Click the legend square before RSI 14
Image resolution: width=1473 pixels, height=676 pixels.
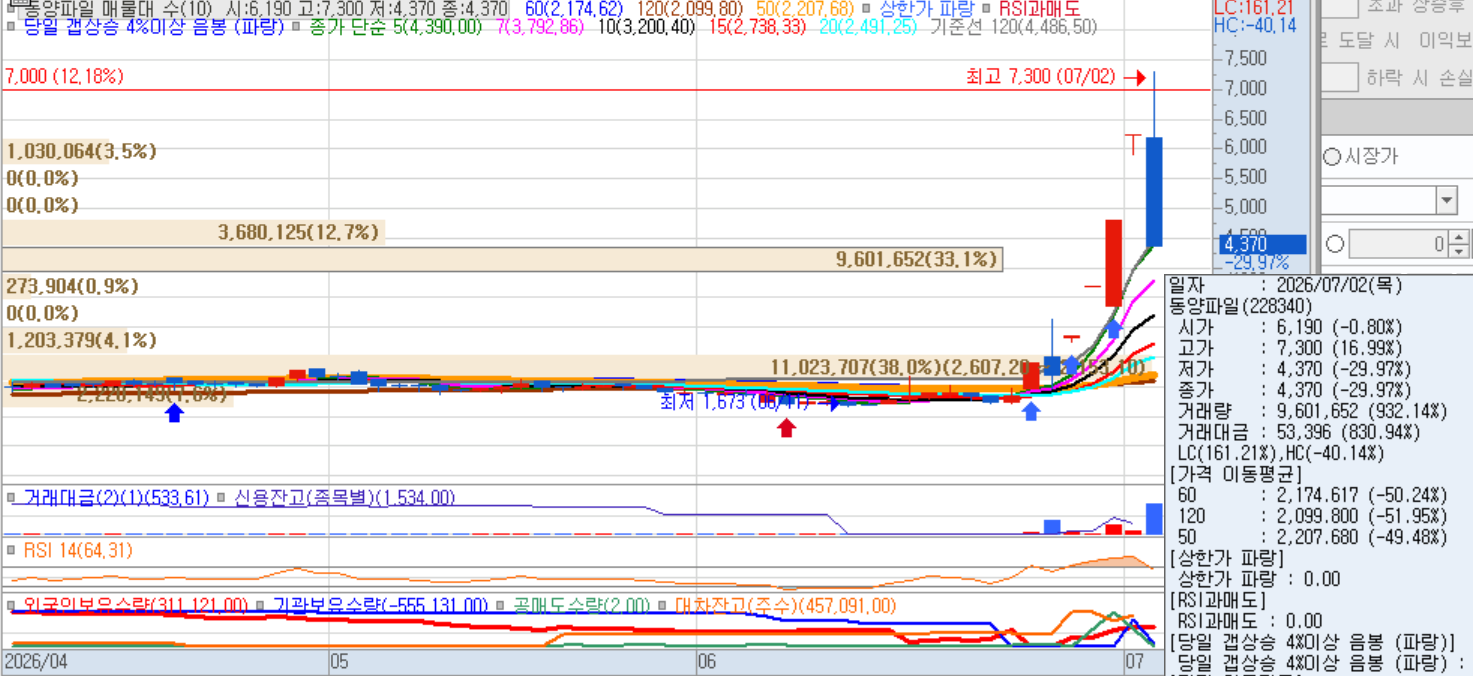(11, 551)
